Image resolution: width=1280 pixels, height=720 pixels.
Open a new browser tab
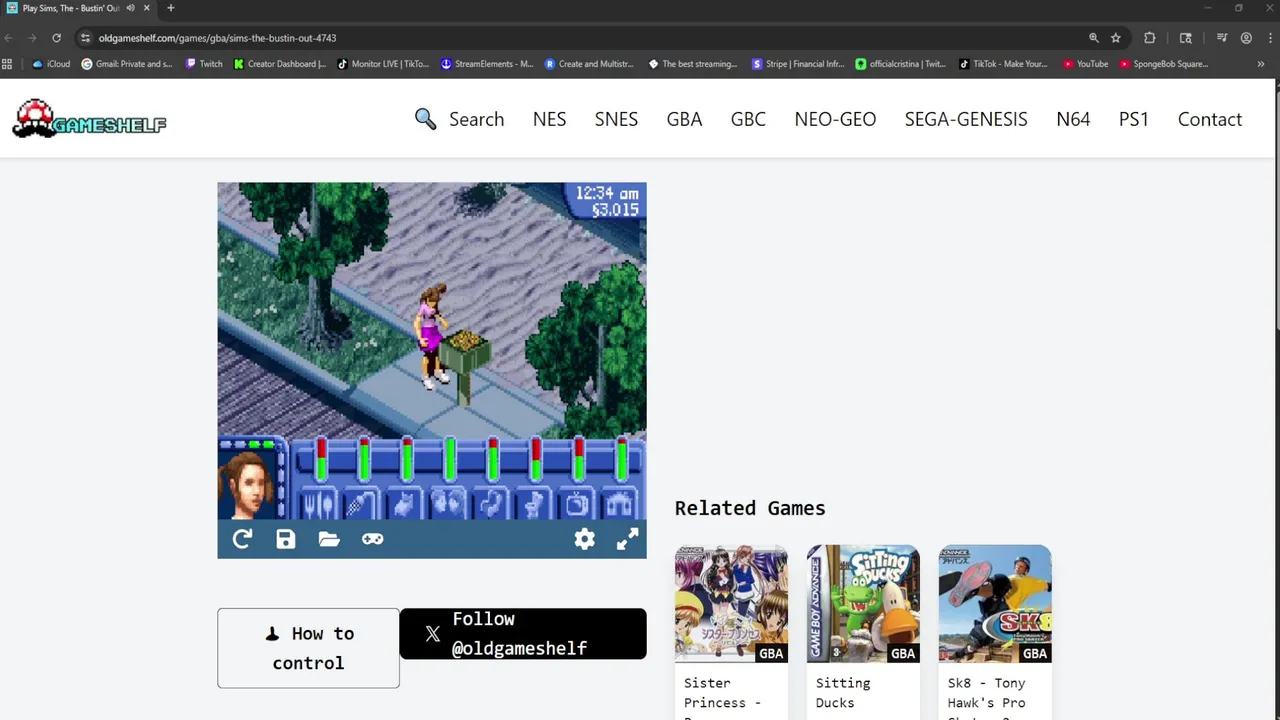coord(170,8)
